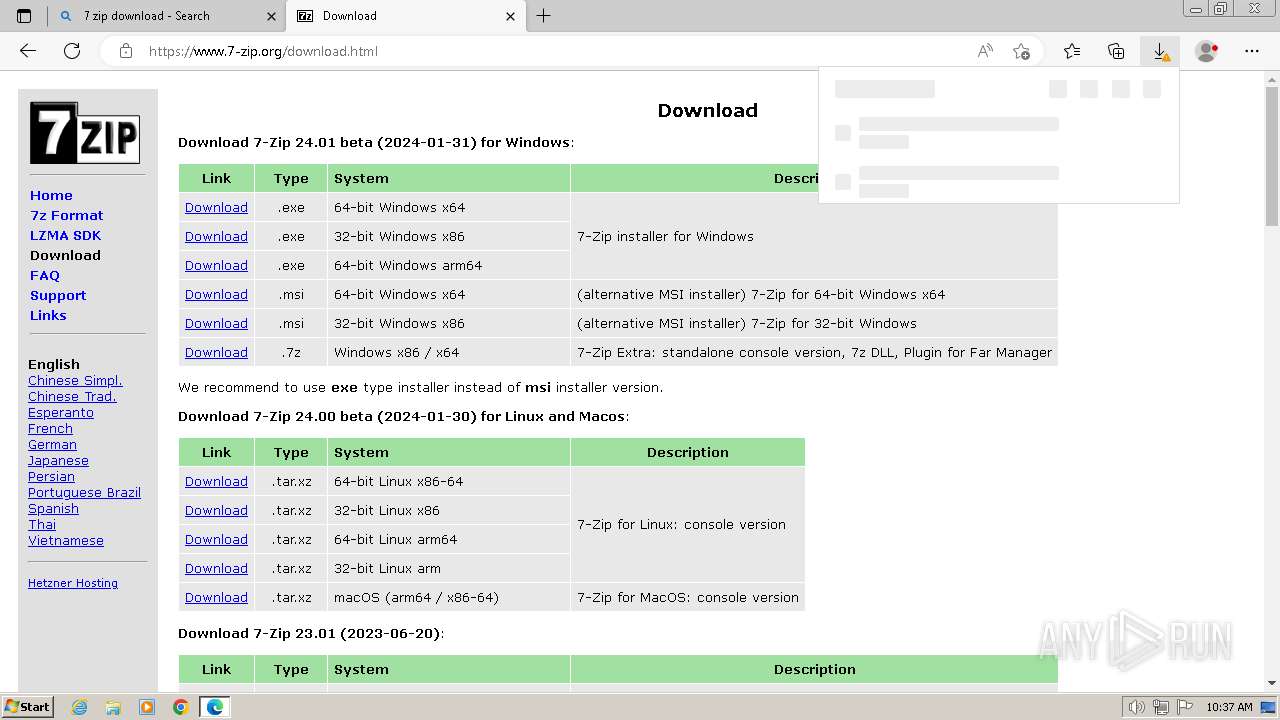Open the Read aloud icon

pos(985,51)
